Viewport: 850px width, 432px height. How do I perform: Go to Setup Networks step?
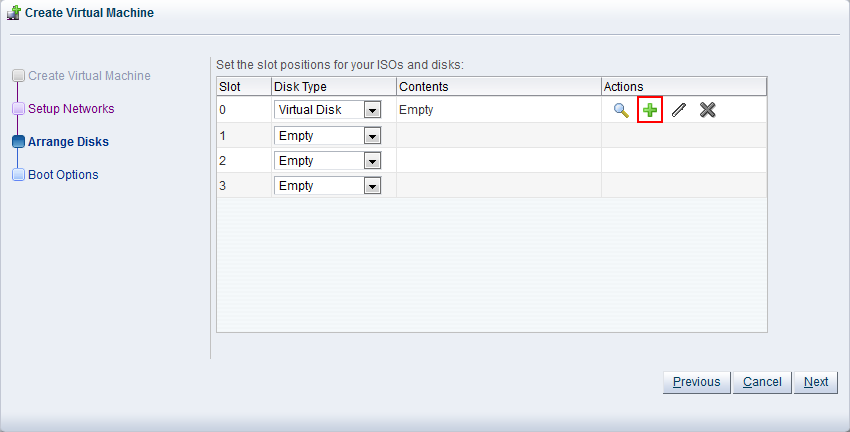point(71,109)
